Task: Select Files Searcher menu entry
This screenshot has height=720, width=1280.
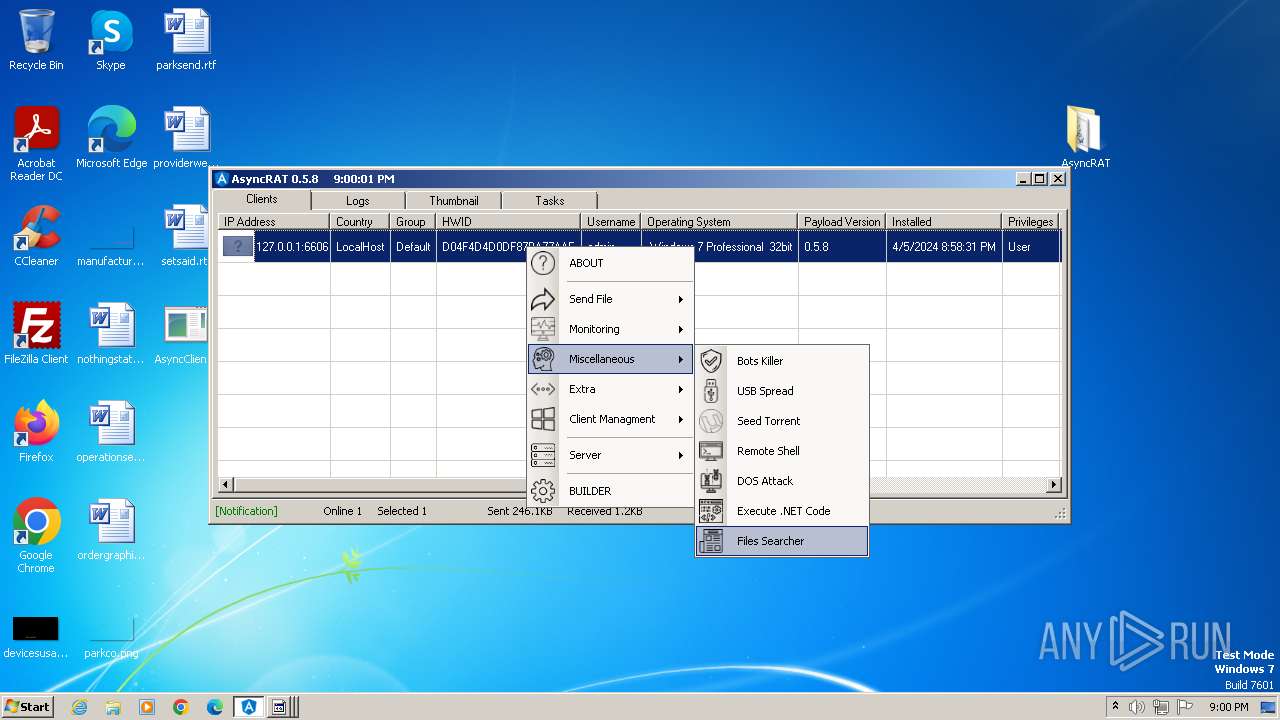Action: (x=782, y=541)
